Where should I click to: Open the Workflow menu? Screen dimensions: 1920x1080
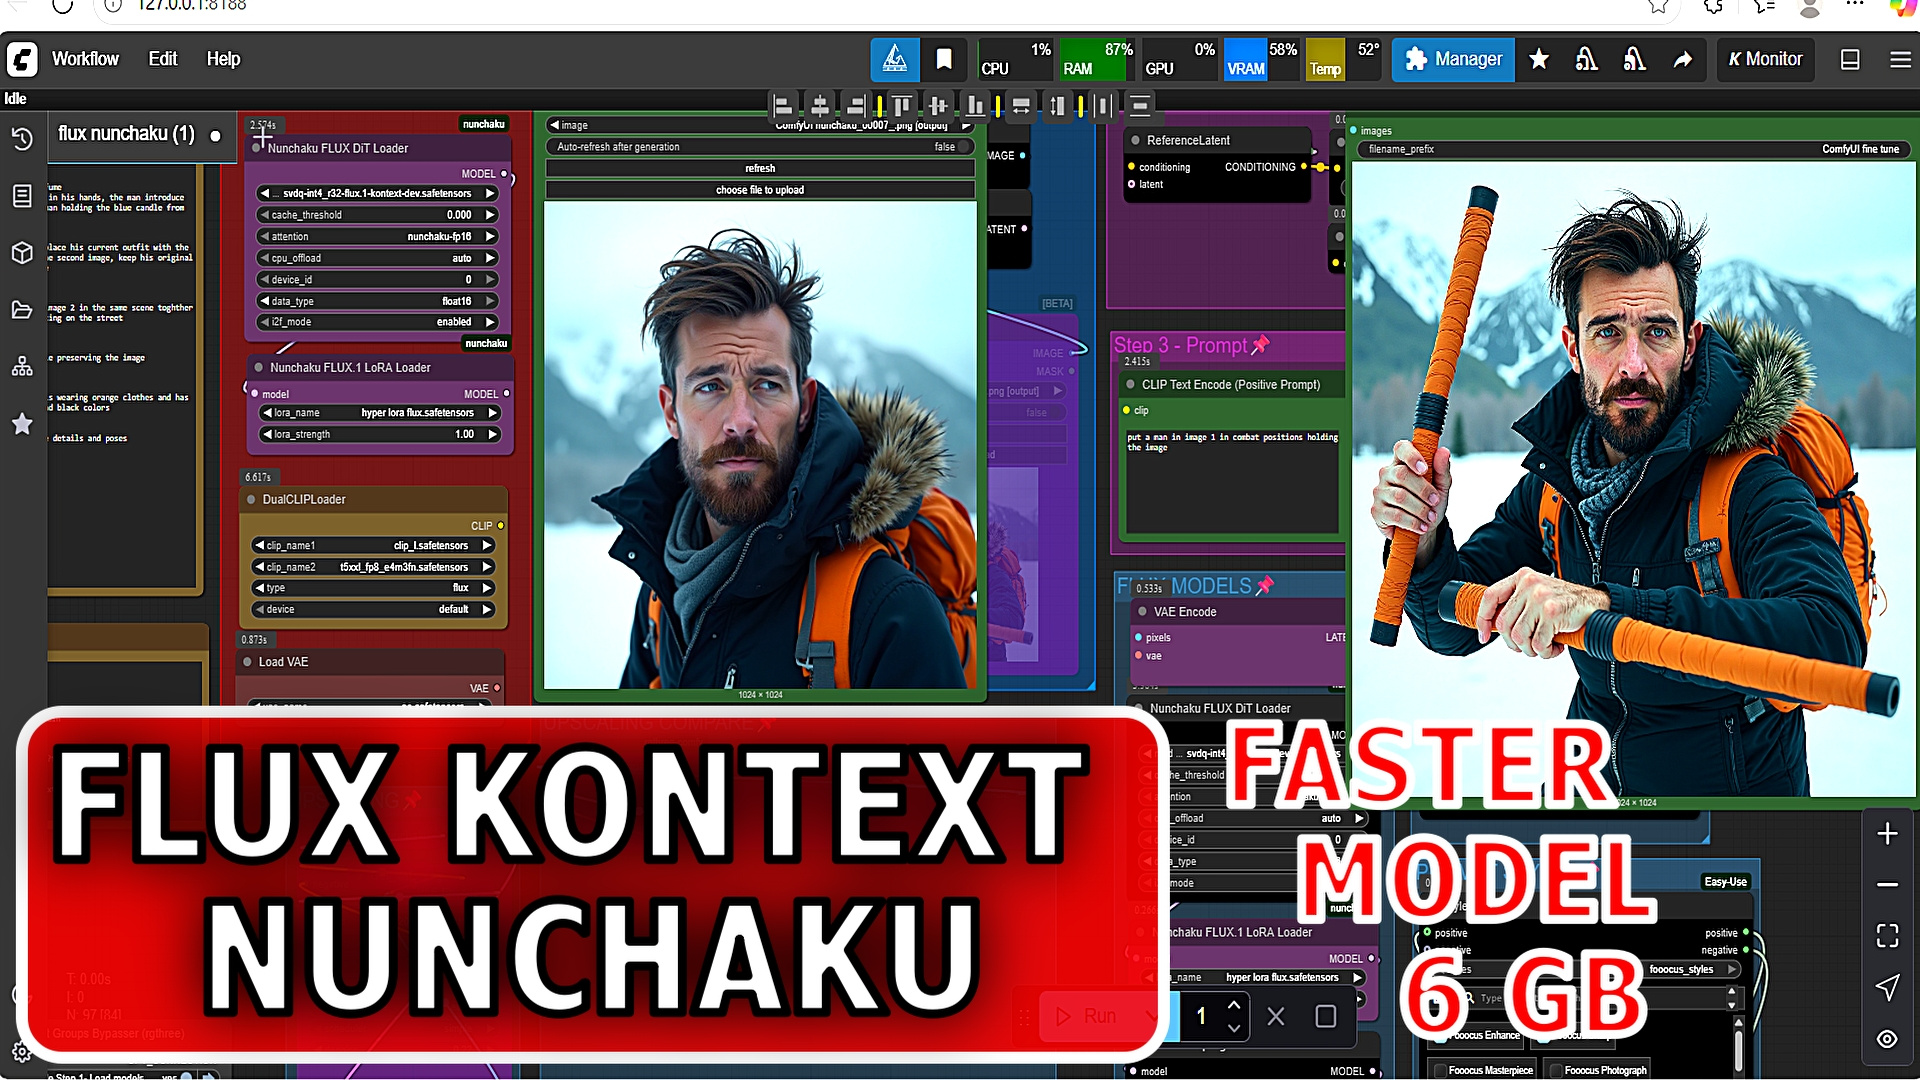pos(85,59)
